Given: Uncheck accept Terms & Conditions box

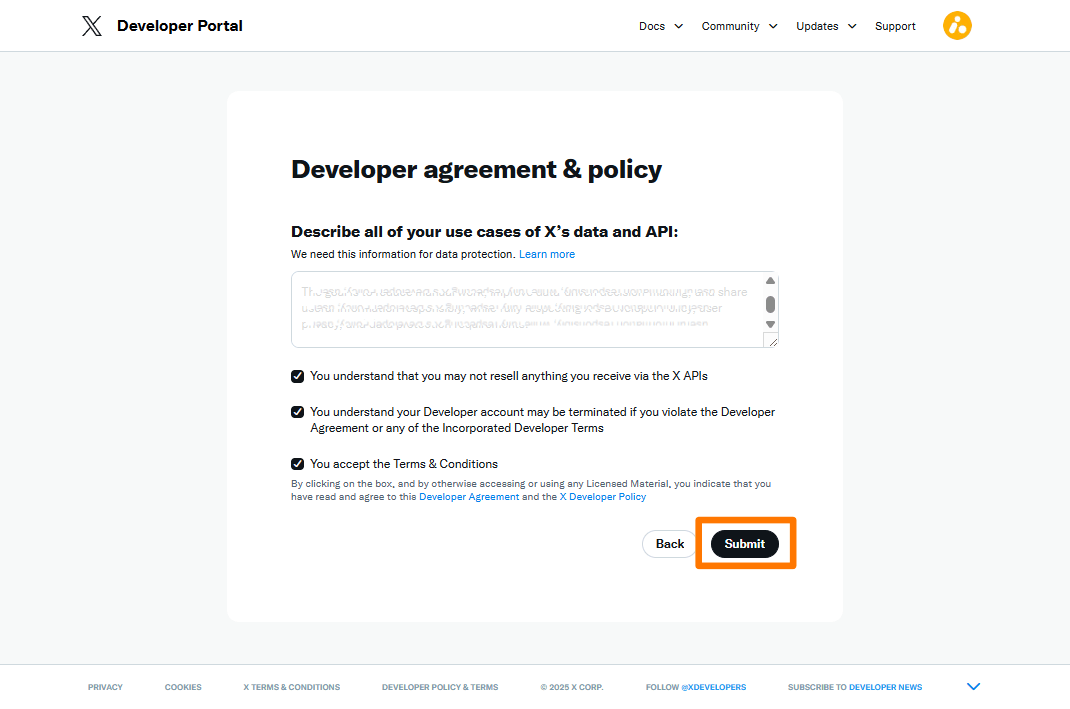Looking at the screenshot, I should [x=297, y=464].
